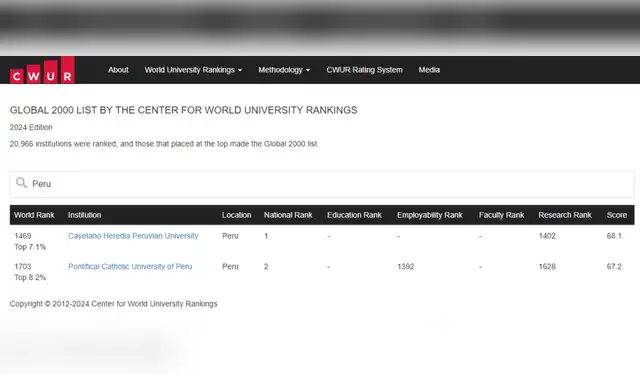Click the Top 7.1% label
The image size is (640, 374).
tap(30, 247)
